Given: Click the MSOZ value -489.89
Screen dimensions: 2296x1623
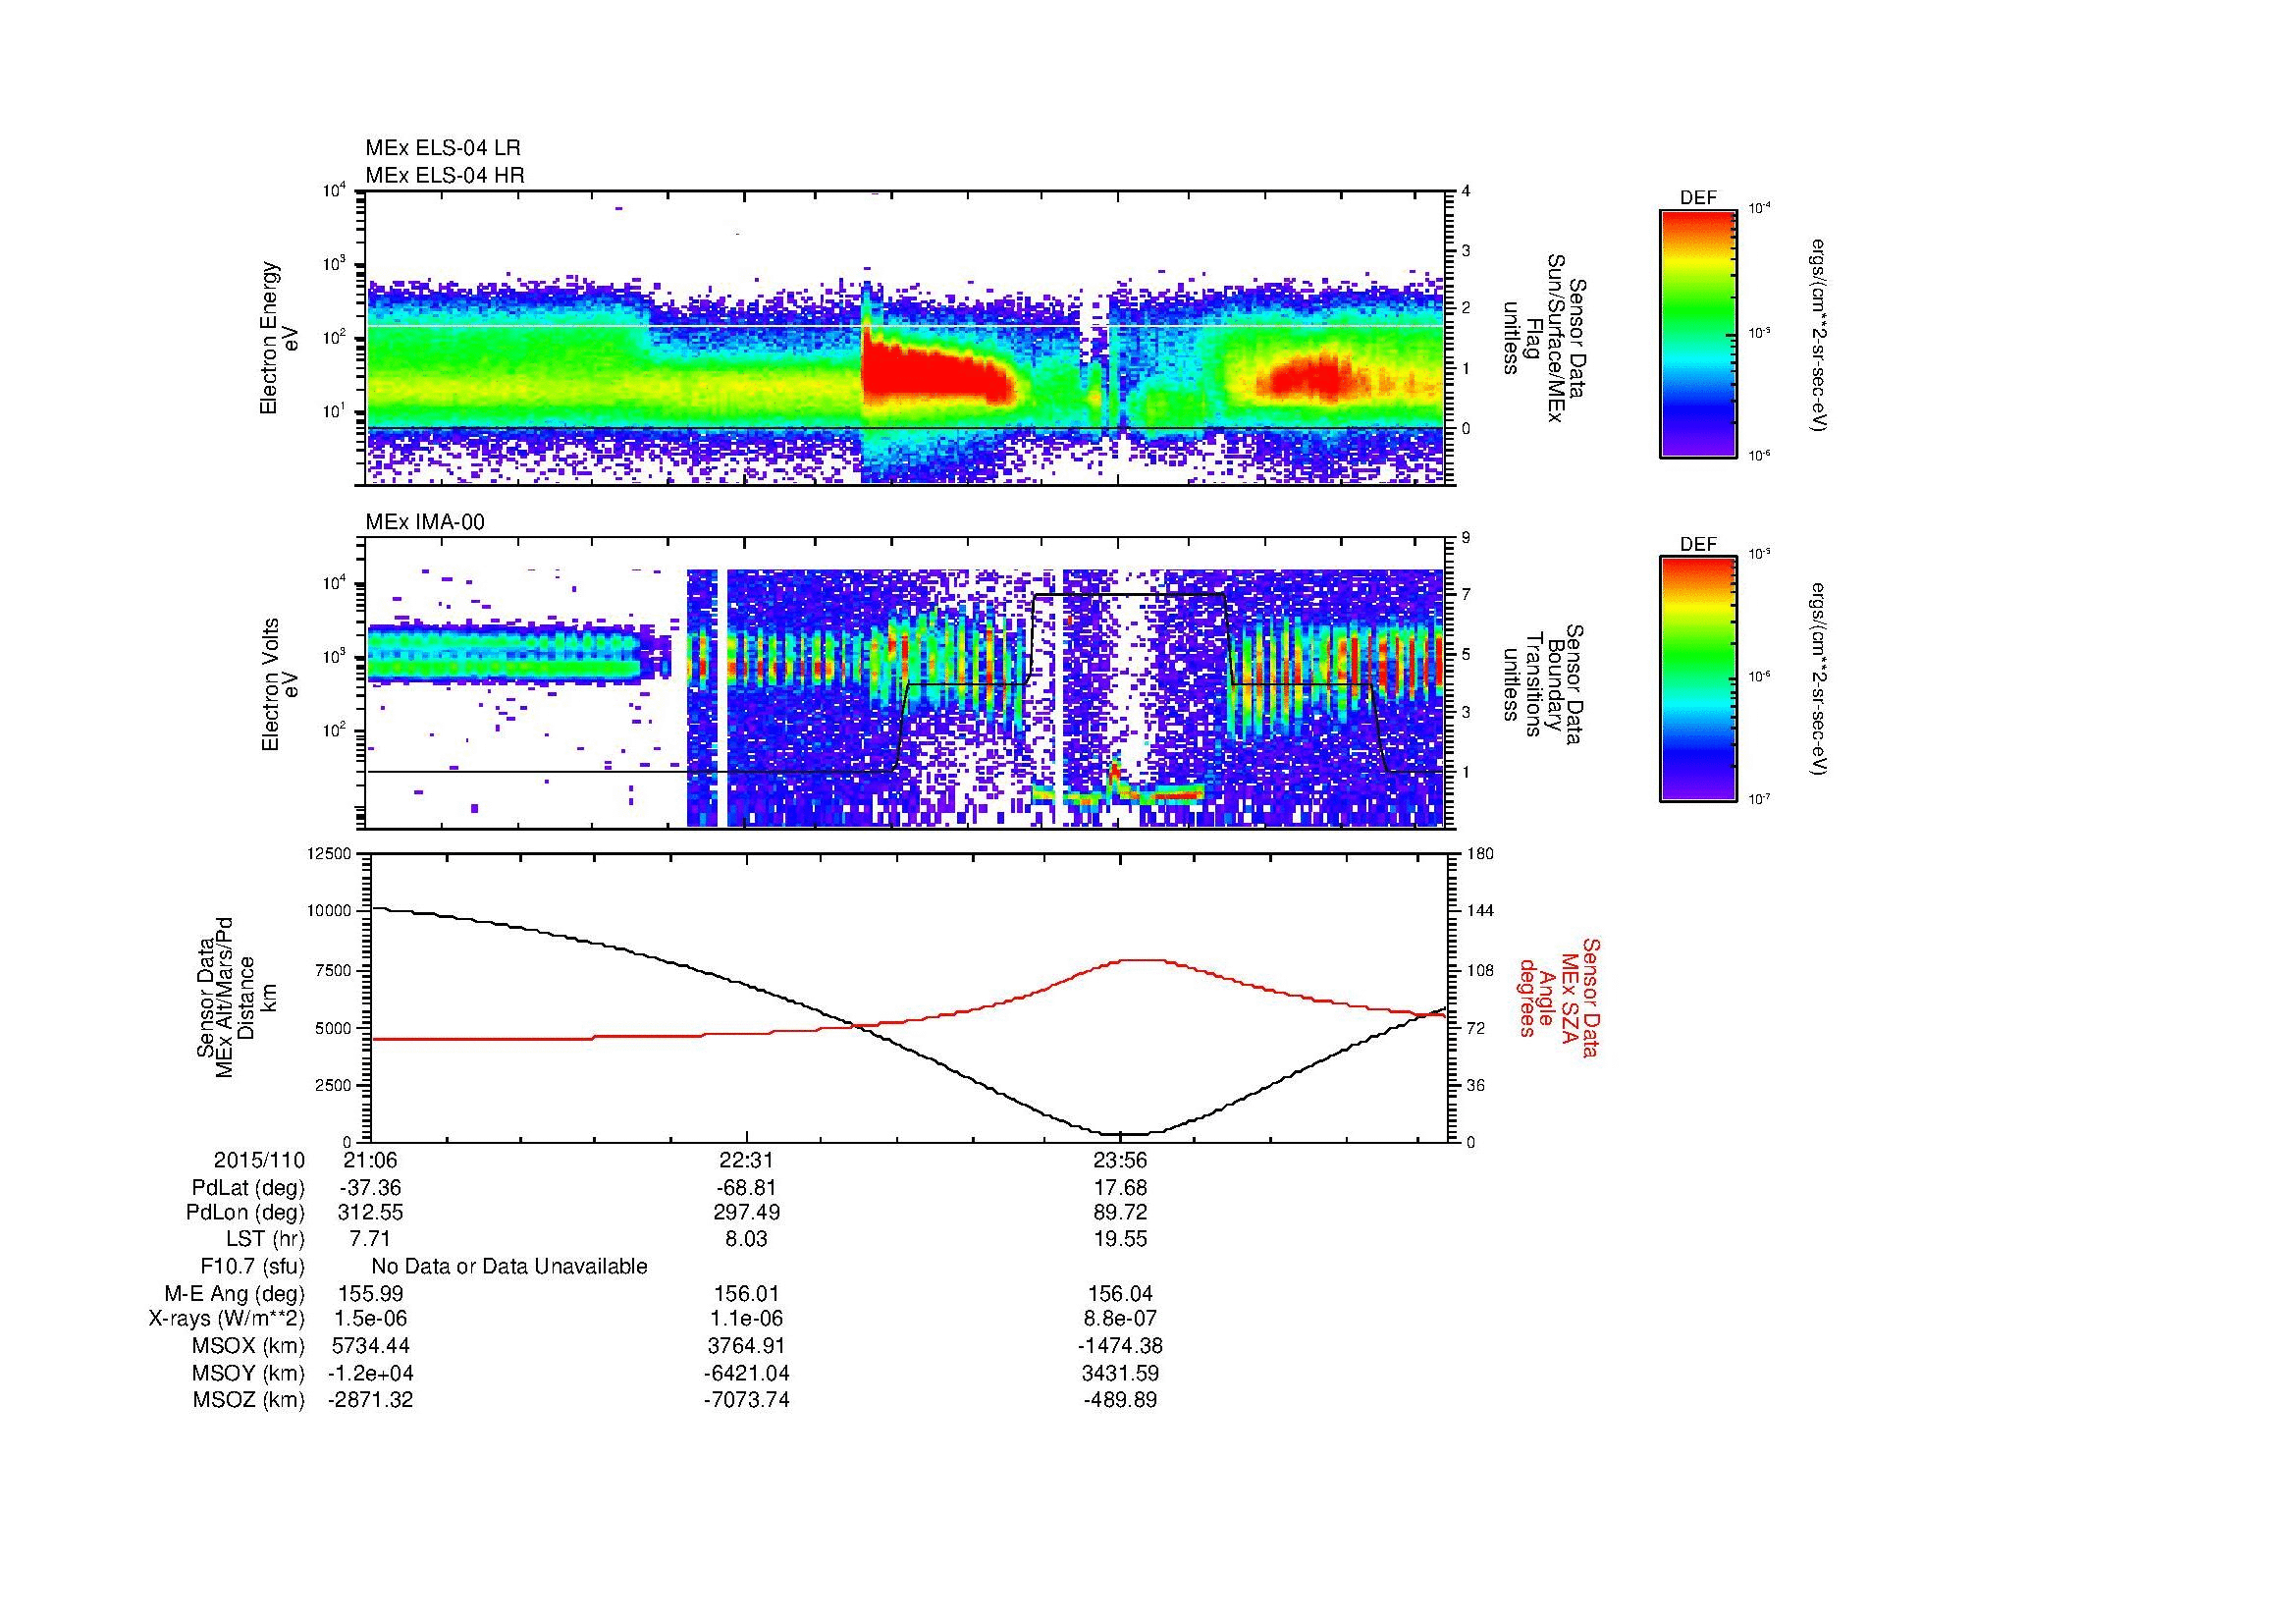Looking at the screenshot, I should [x=1121, y=1400].
